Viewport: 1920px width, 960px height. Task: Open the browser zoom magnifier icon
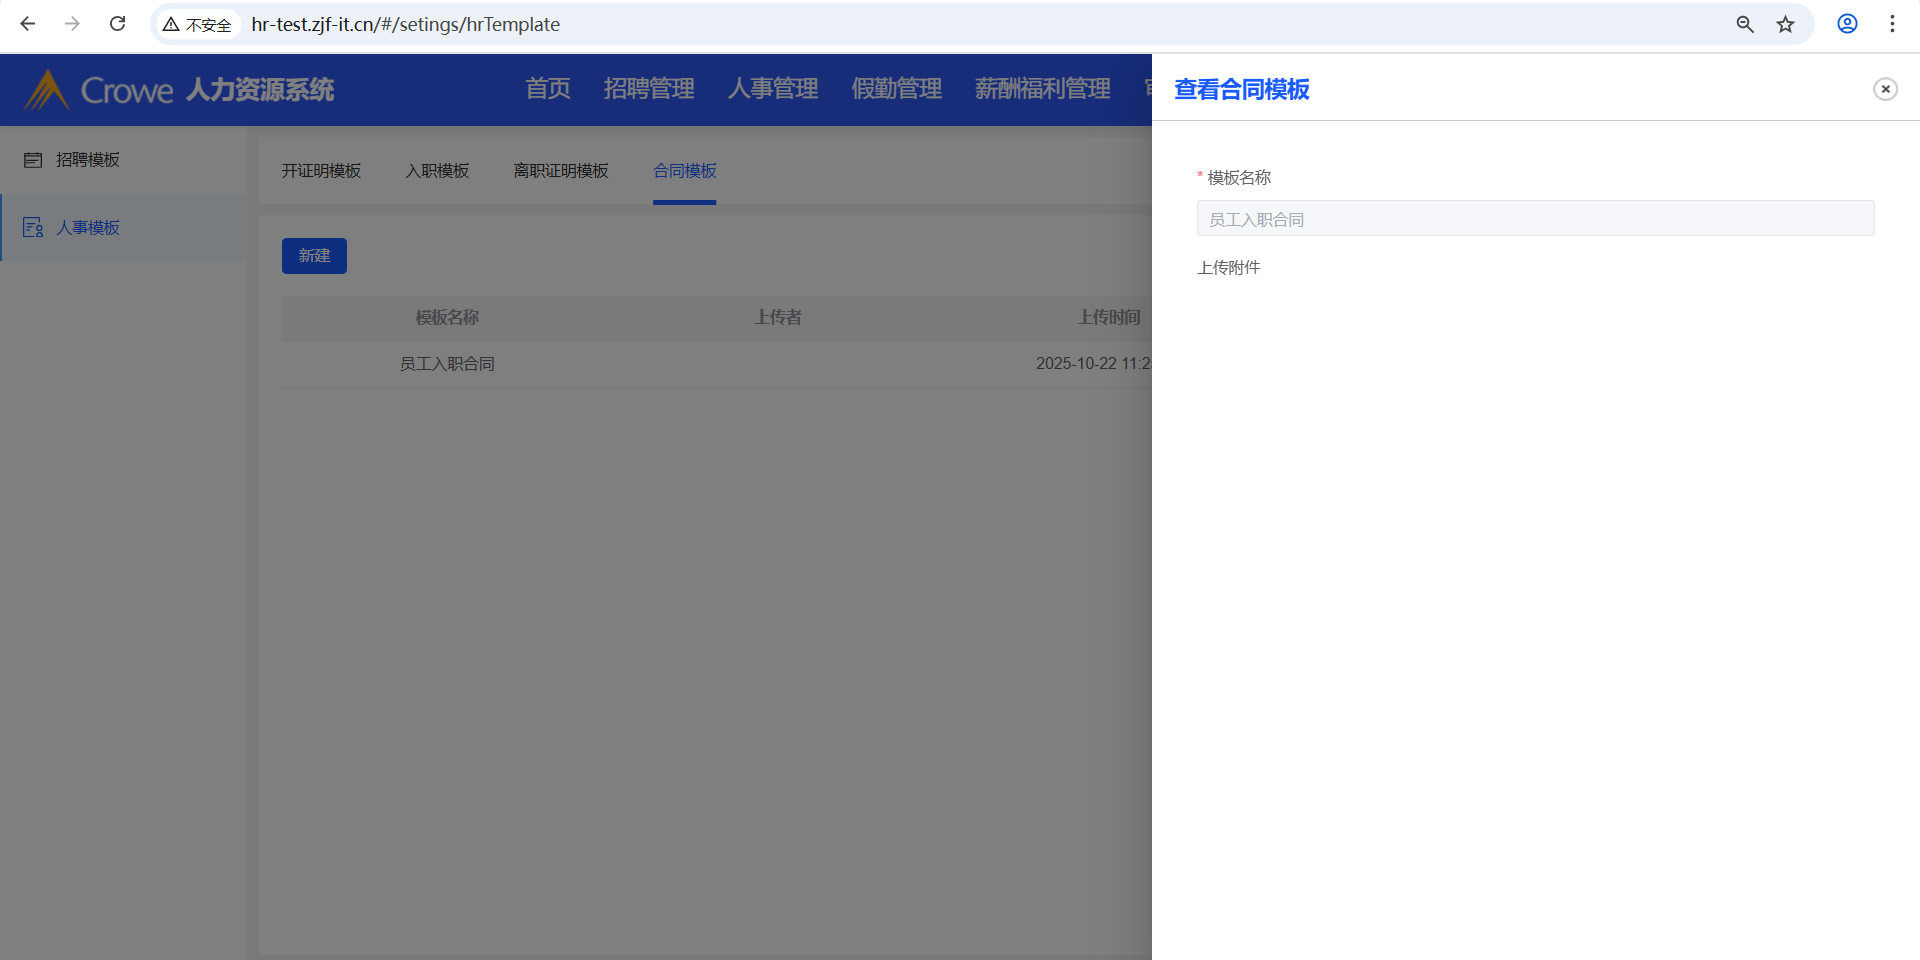coord(1745,24)
